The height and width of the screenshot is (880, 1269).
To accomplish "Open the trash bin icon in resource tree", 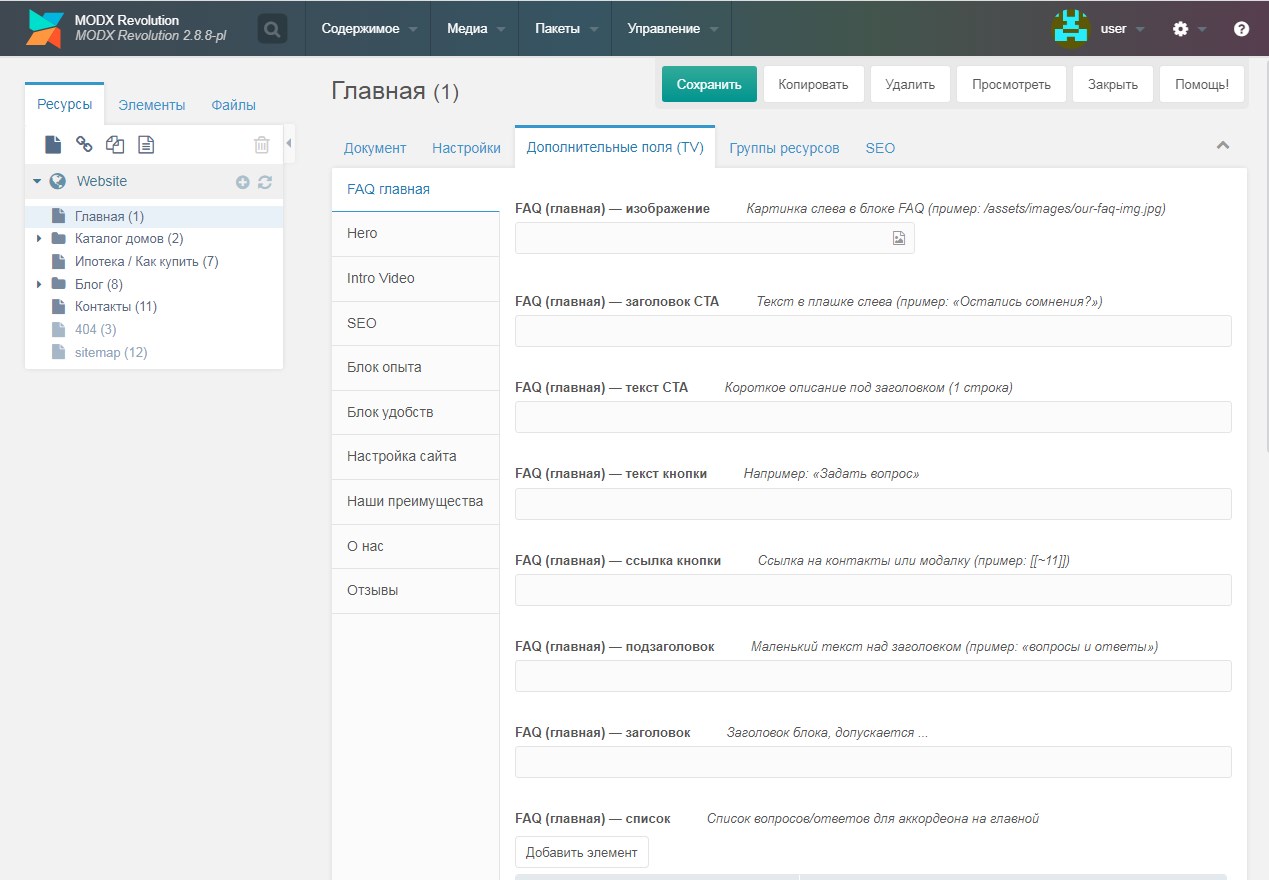I will (x=262, y=145).
